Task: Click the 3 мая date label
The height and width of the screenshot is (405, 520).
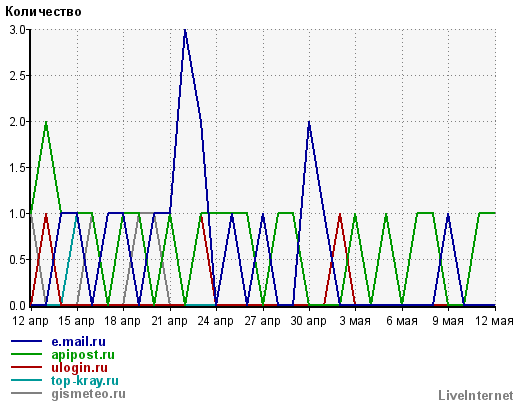Action: click(x=355, y=321)
